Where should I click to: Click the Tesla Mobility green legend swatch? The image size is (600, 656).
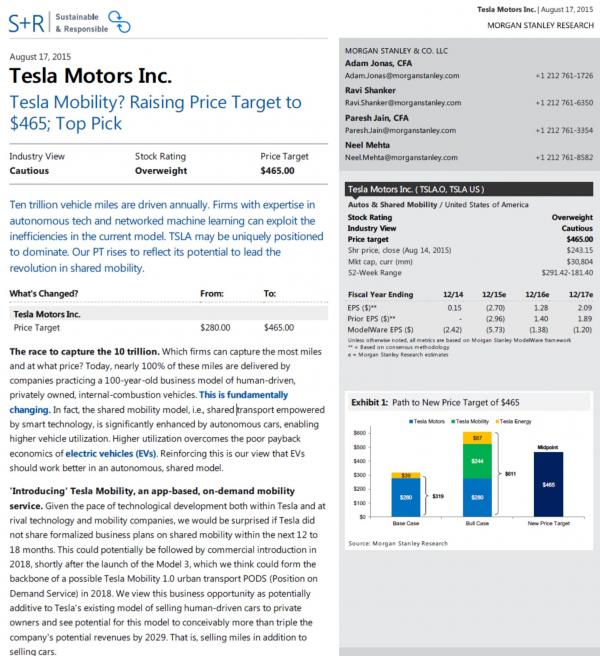(x=453, y=422)
